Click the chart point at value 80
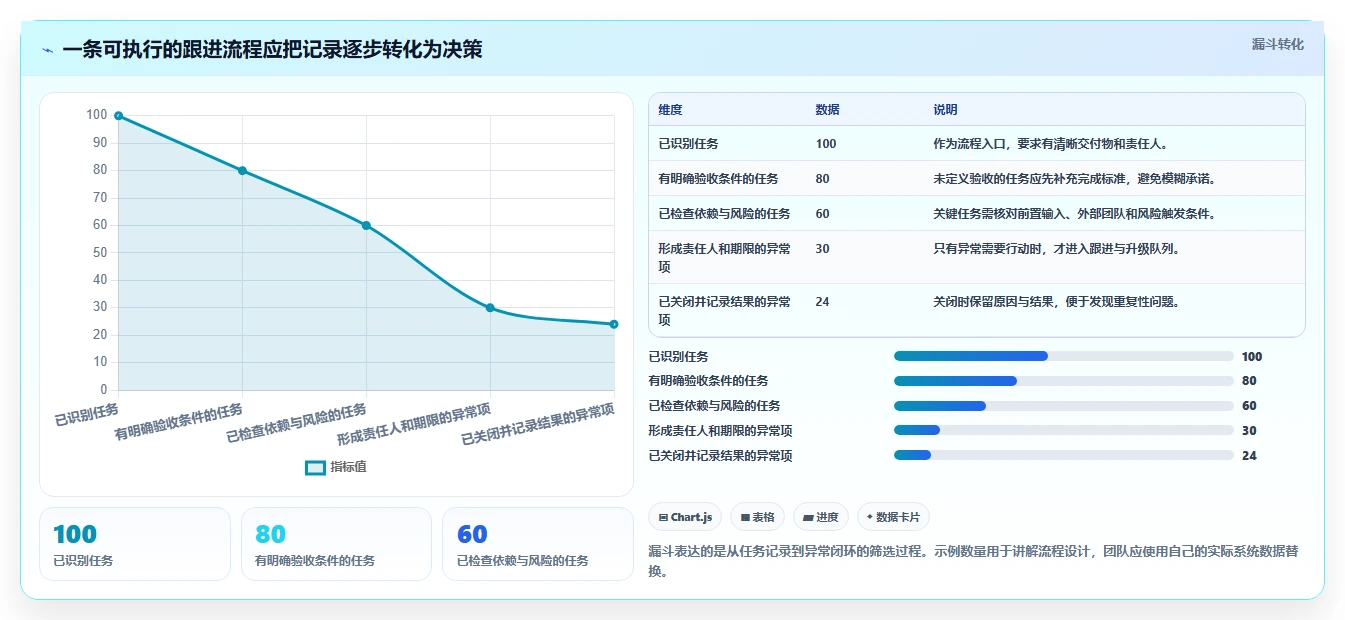 [x=242, y=171]
